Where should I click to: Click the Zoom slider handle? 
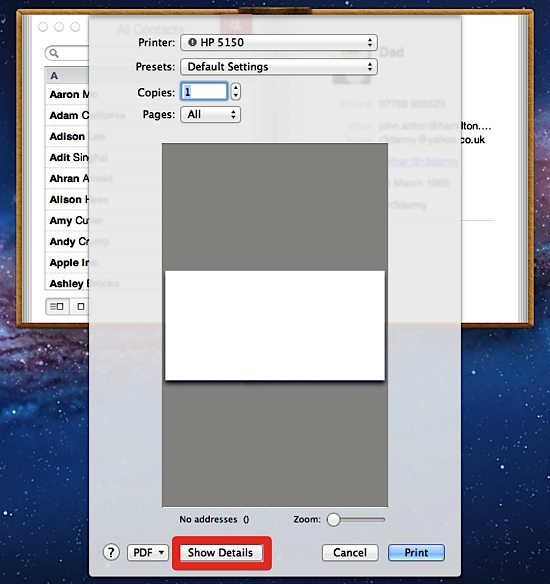[x=334, y=520]
